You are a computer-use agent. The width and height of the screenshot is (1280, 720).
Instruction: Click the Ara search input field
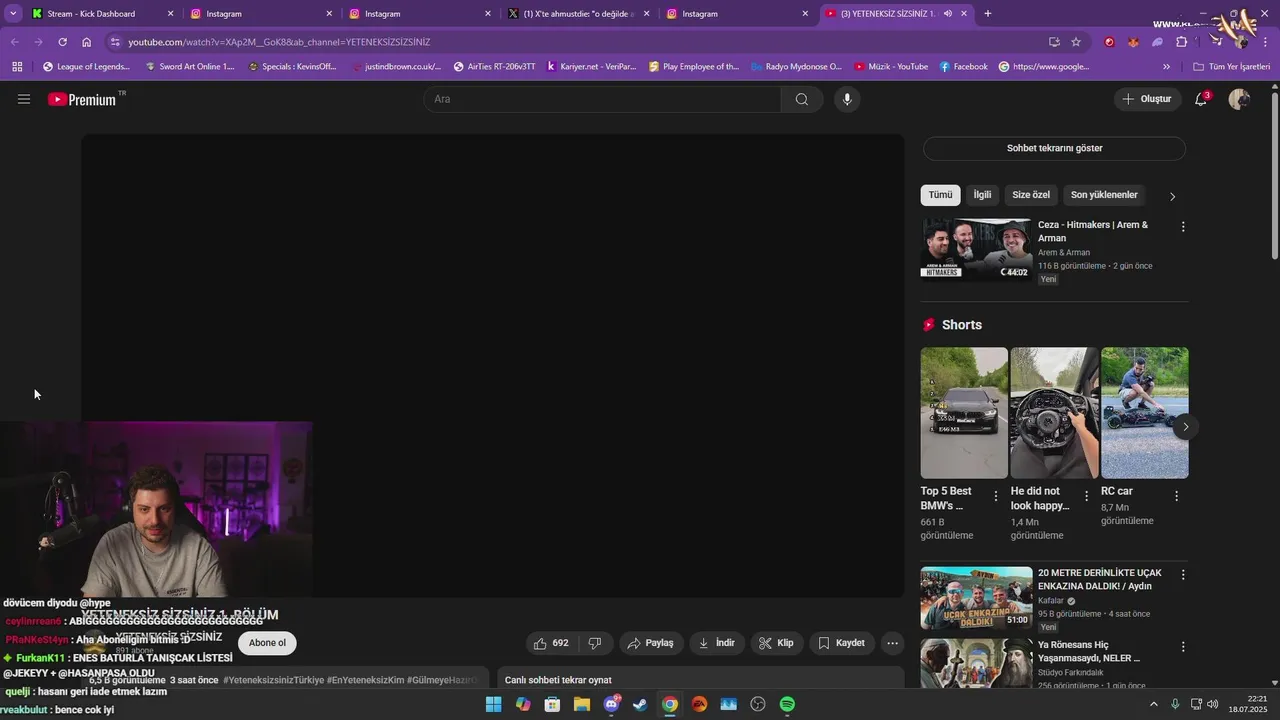tap(602, 99)
